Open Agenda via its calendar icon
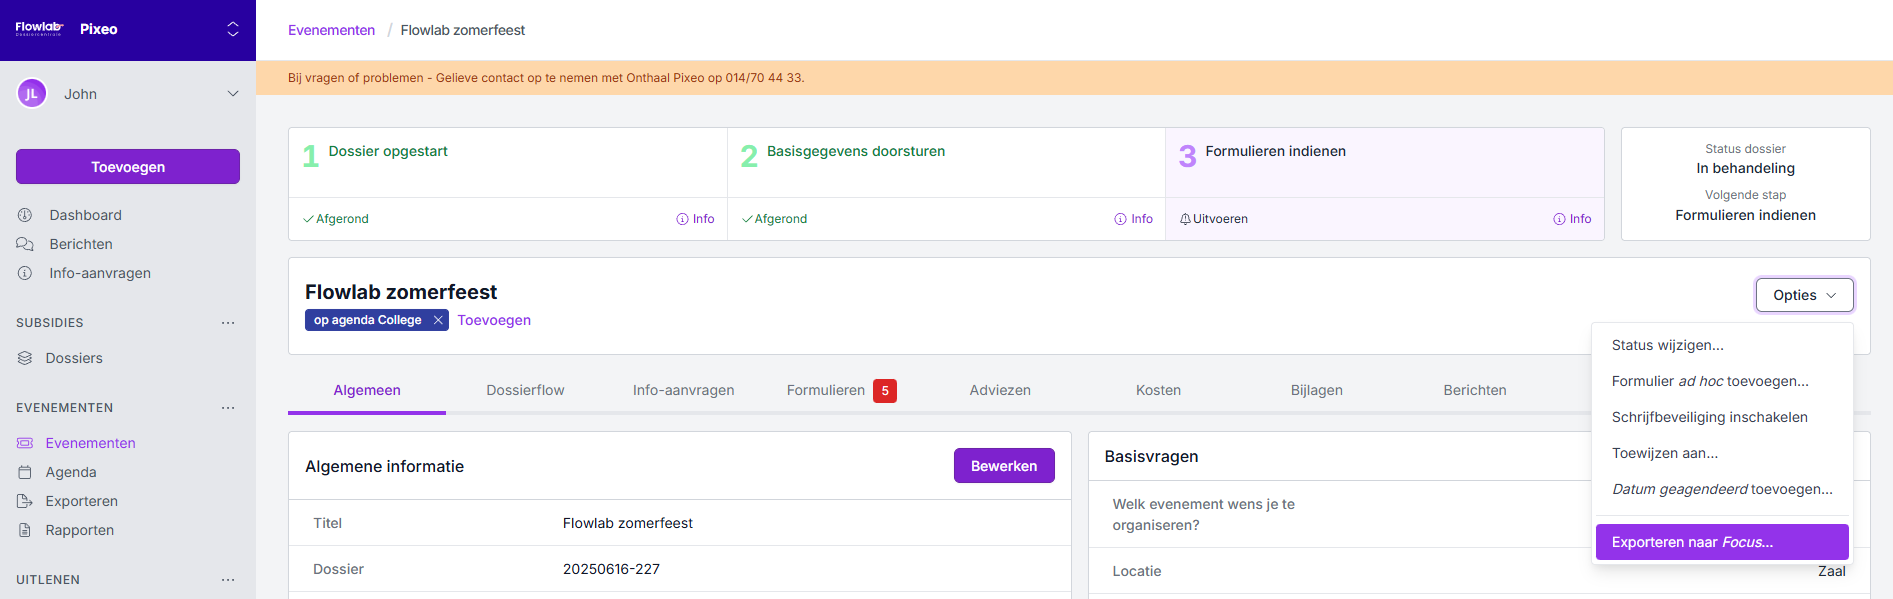Screen dimensions: 1893x599 tap(25, 472)
